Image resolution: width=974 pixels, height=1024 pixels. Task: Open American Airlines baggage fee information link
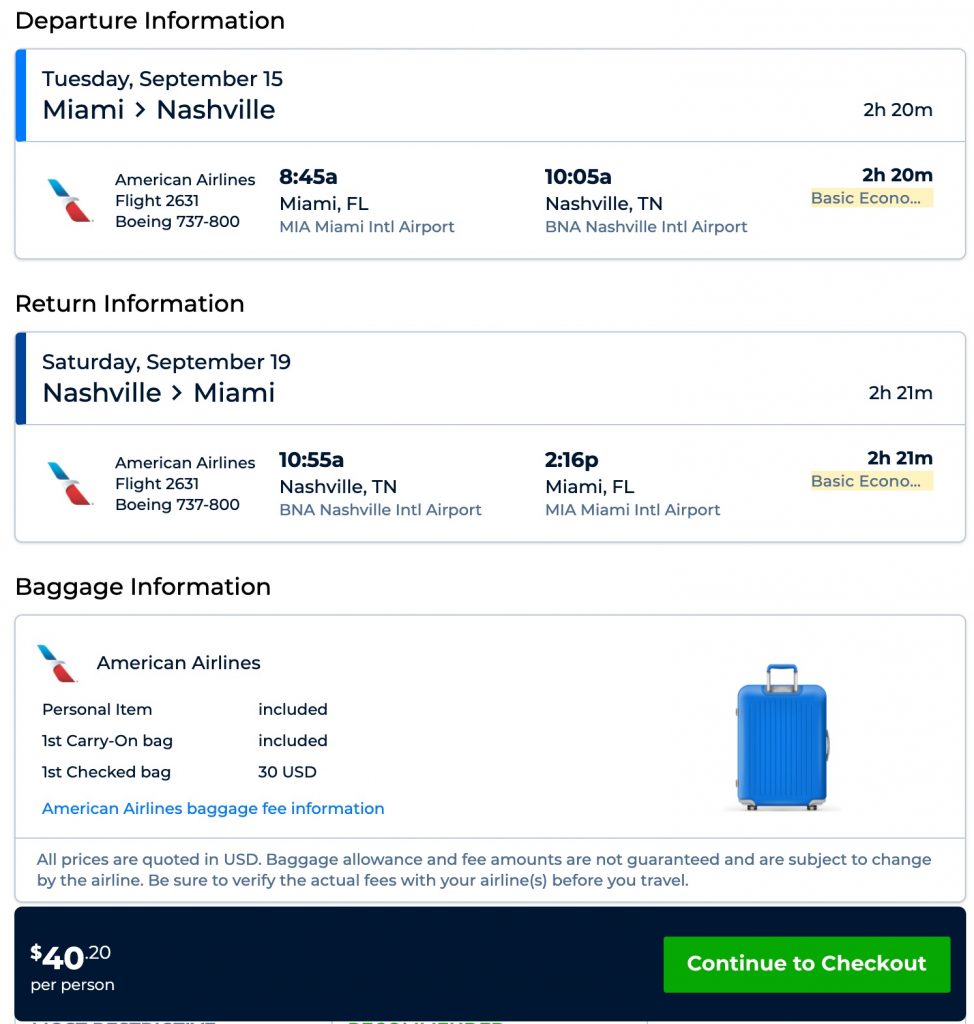point(213,808)
